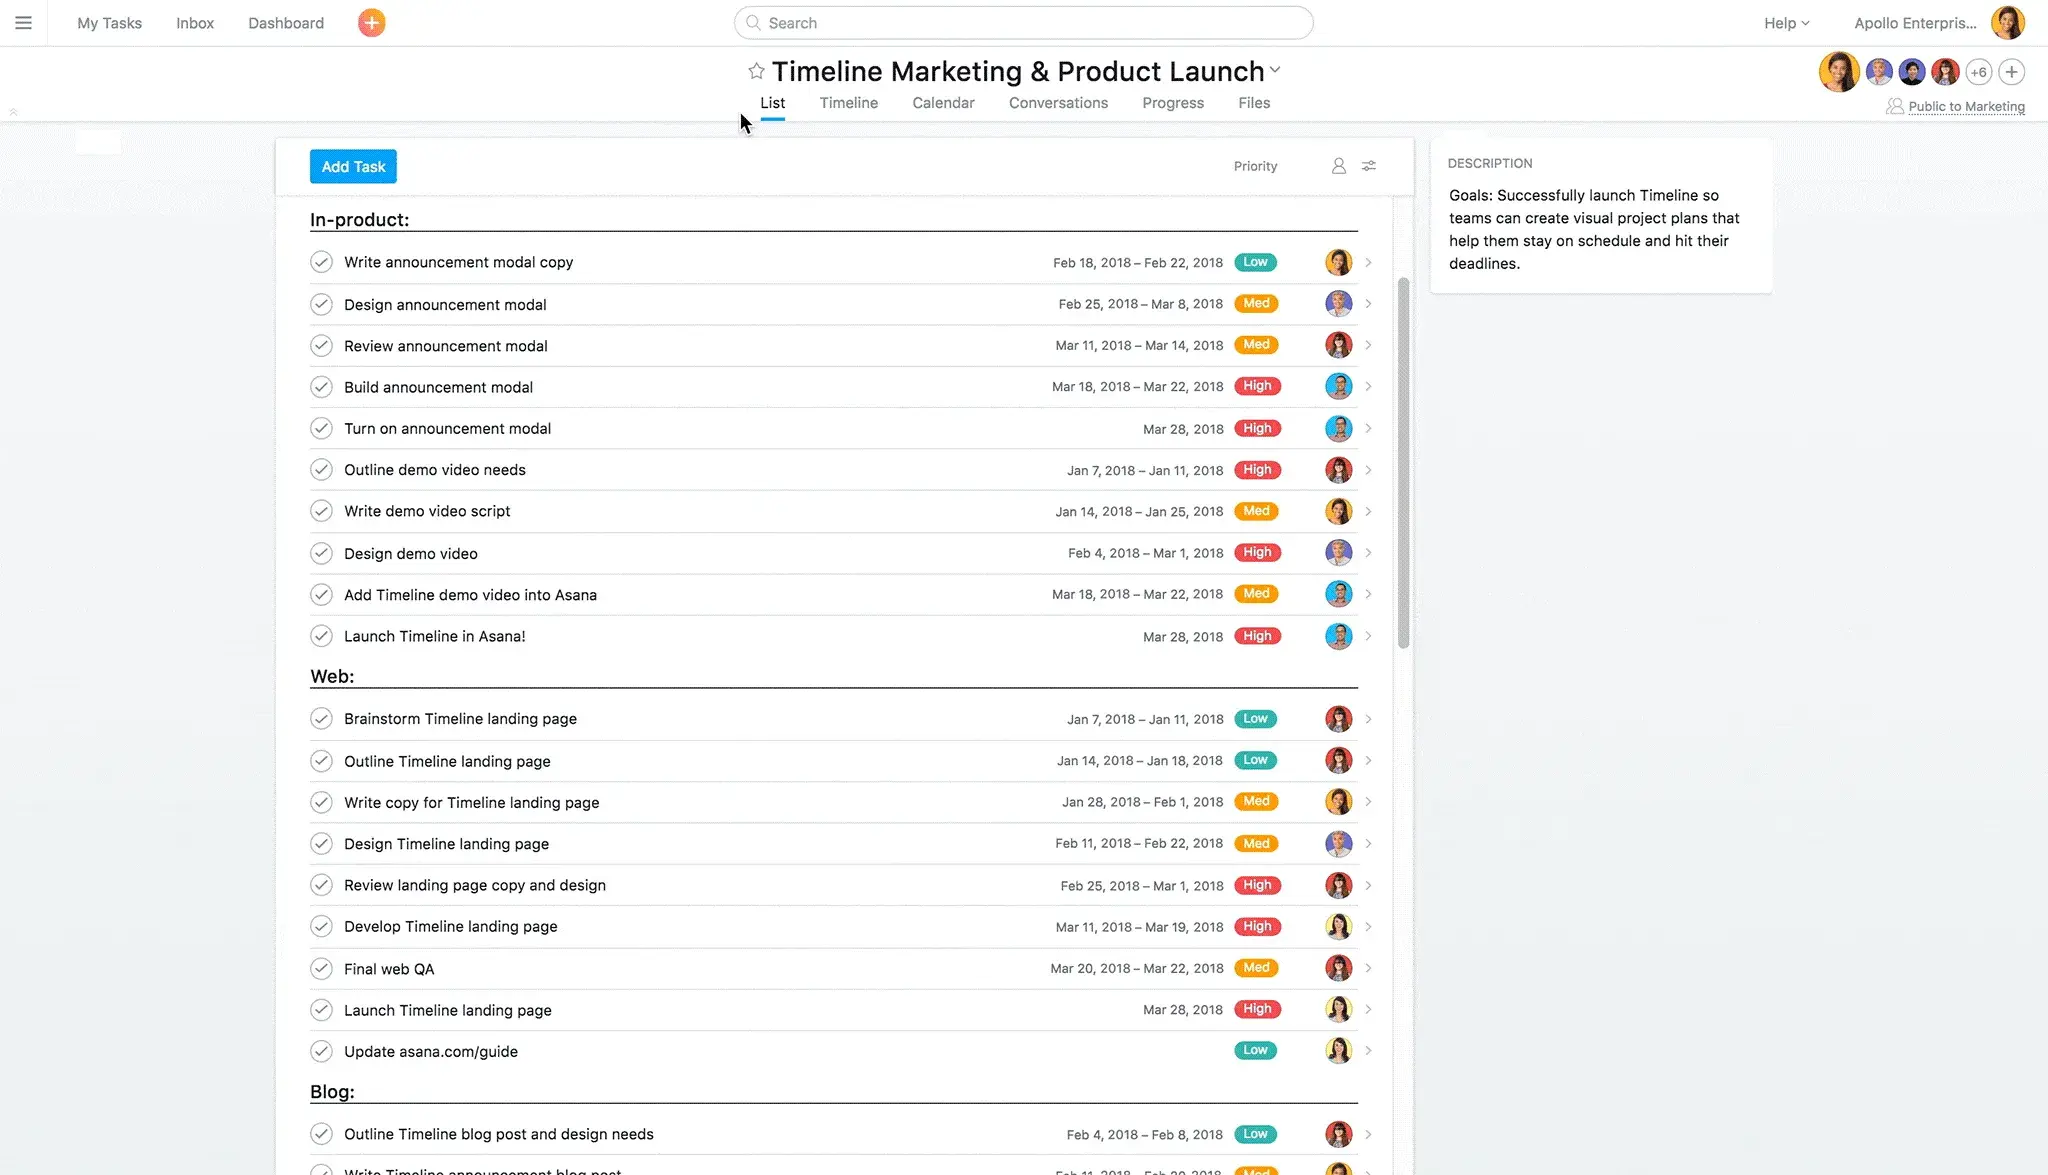Click the Add Task button
Viewport: 2048px width, 1175px height.
(353, 166)
